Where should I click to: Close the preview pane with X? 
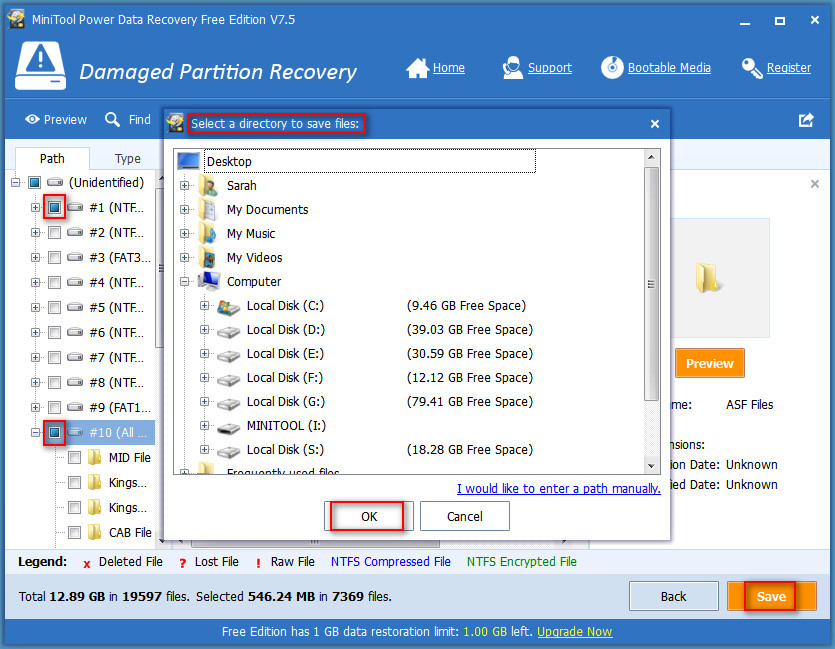pyautogui.click(x=814, y=184)
